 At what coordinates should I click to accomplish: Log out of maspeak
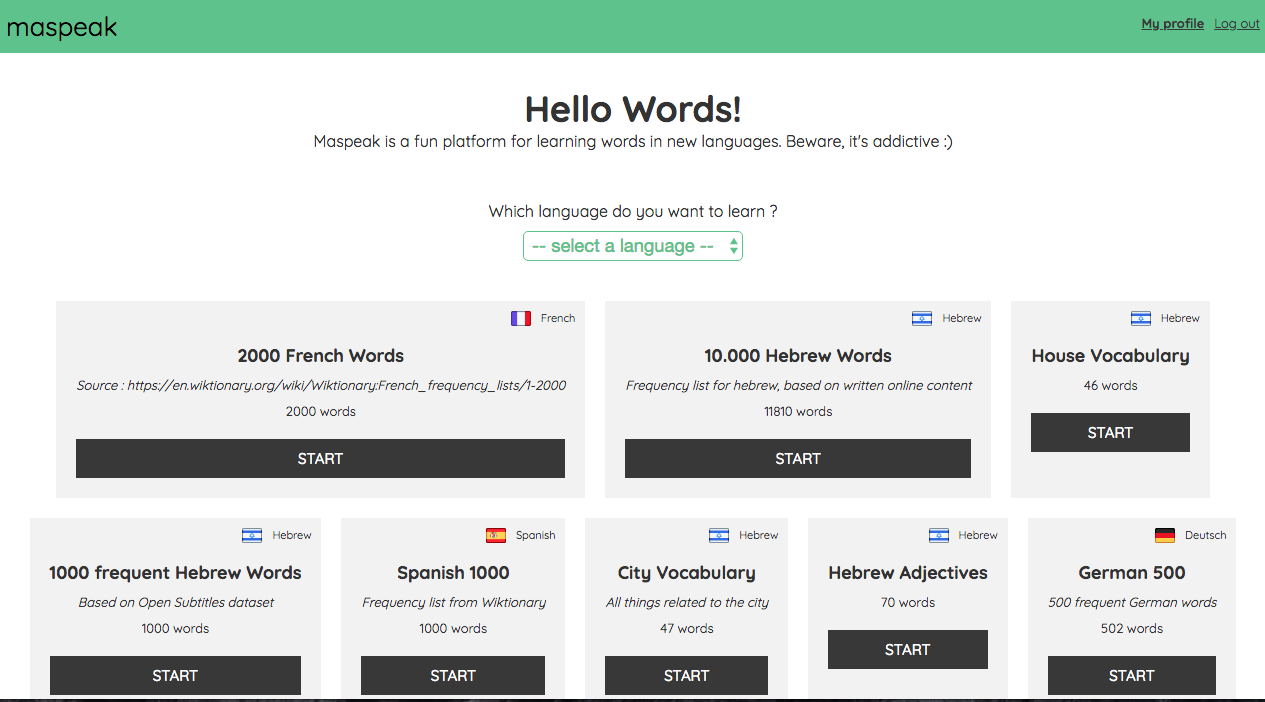click(1237, 24)
